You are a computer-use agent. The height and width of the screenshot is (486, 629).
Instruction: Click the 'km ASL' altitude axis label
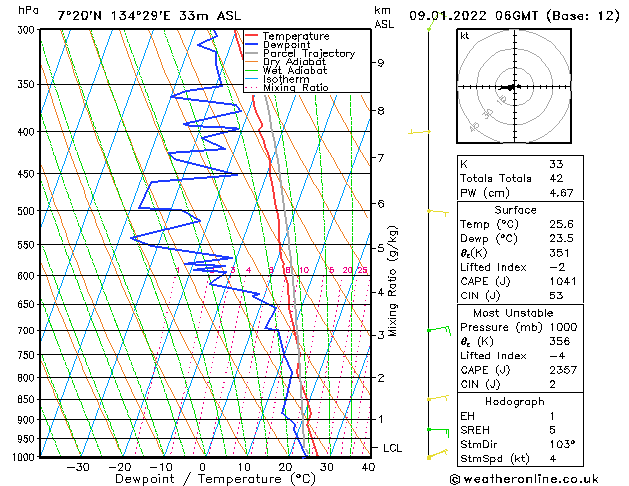point(384,18)
